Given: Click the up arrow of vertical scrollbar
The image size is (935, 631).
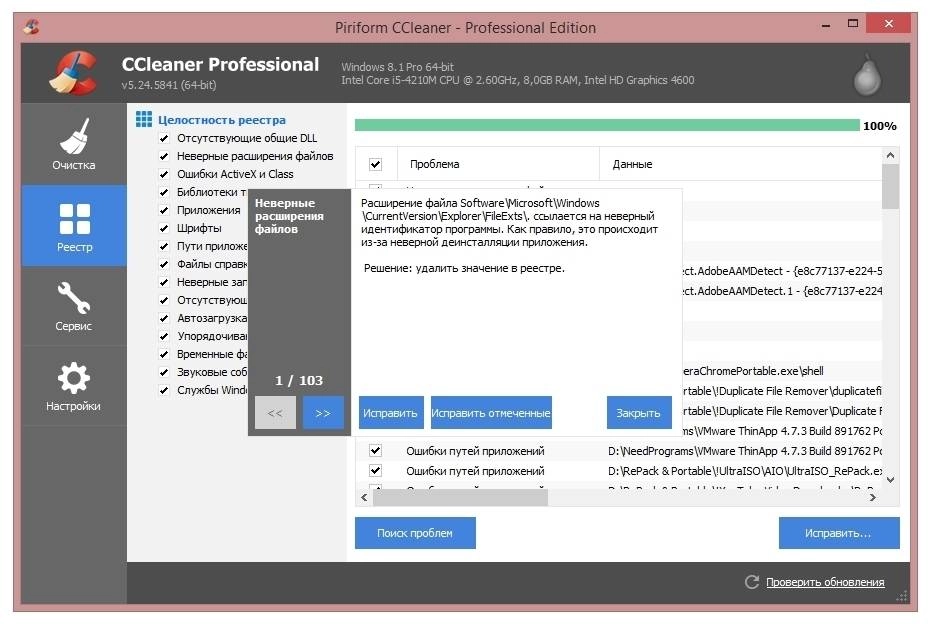Looking at the screenshot, I should [890, 155].
